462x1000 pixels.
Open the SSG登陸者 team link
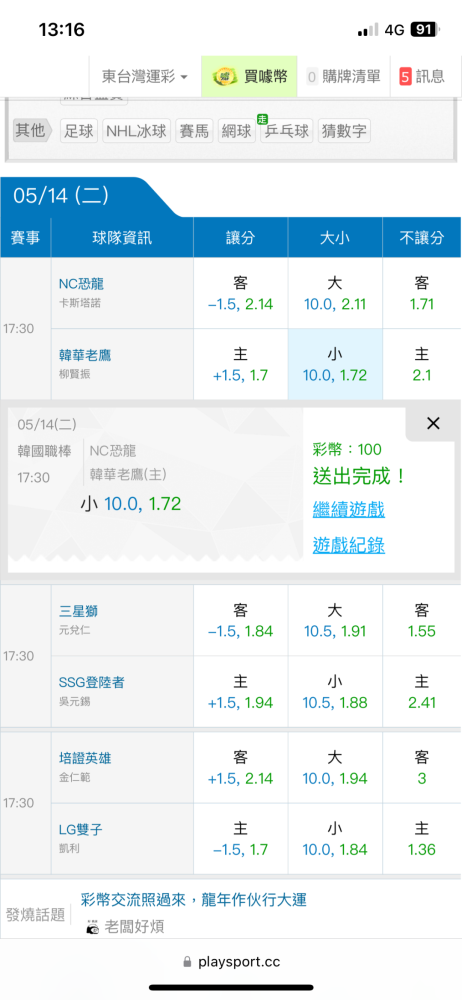[91, 682]
